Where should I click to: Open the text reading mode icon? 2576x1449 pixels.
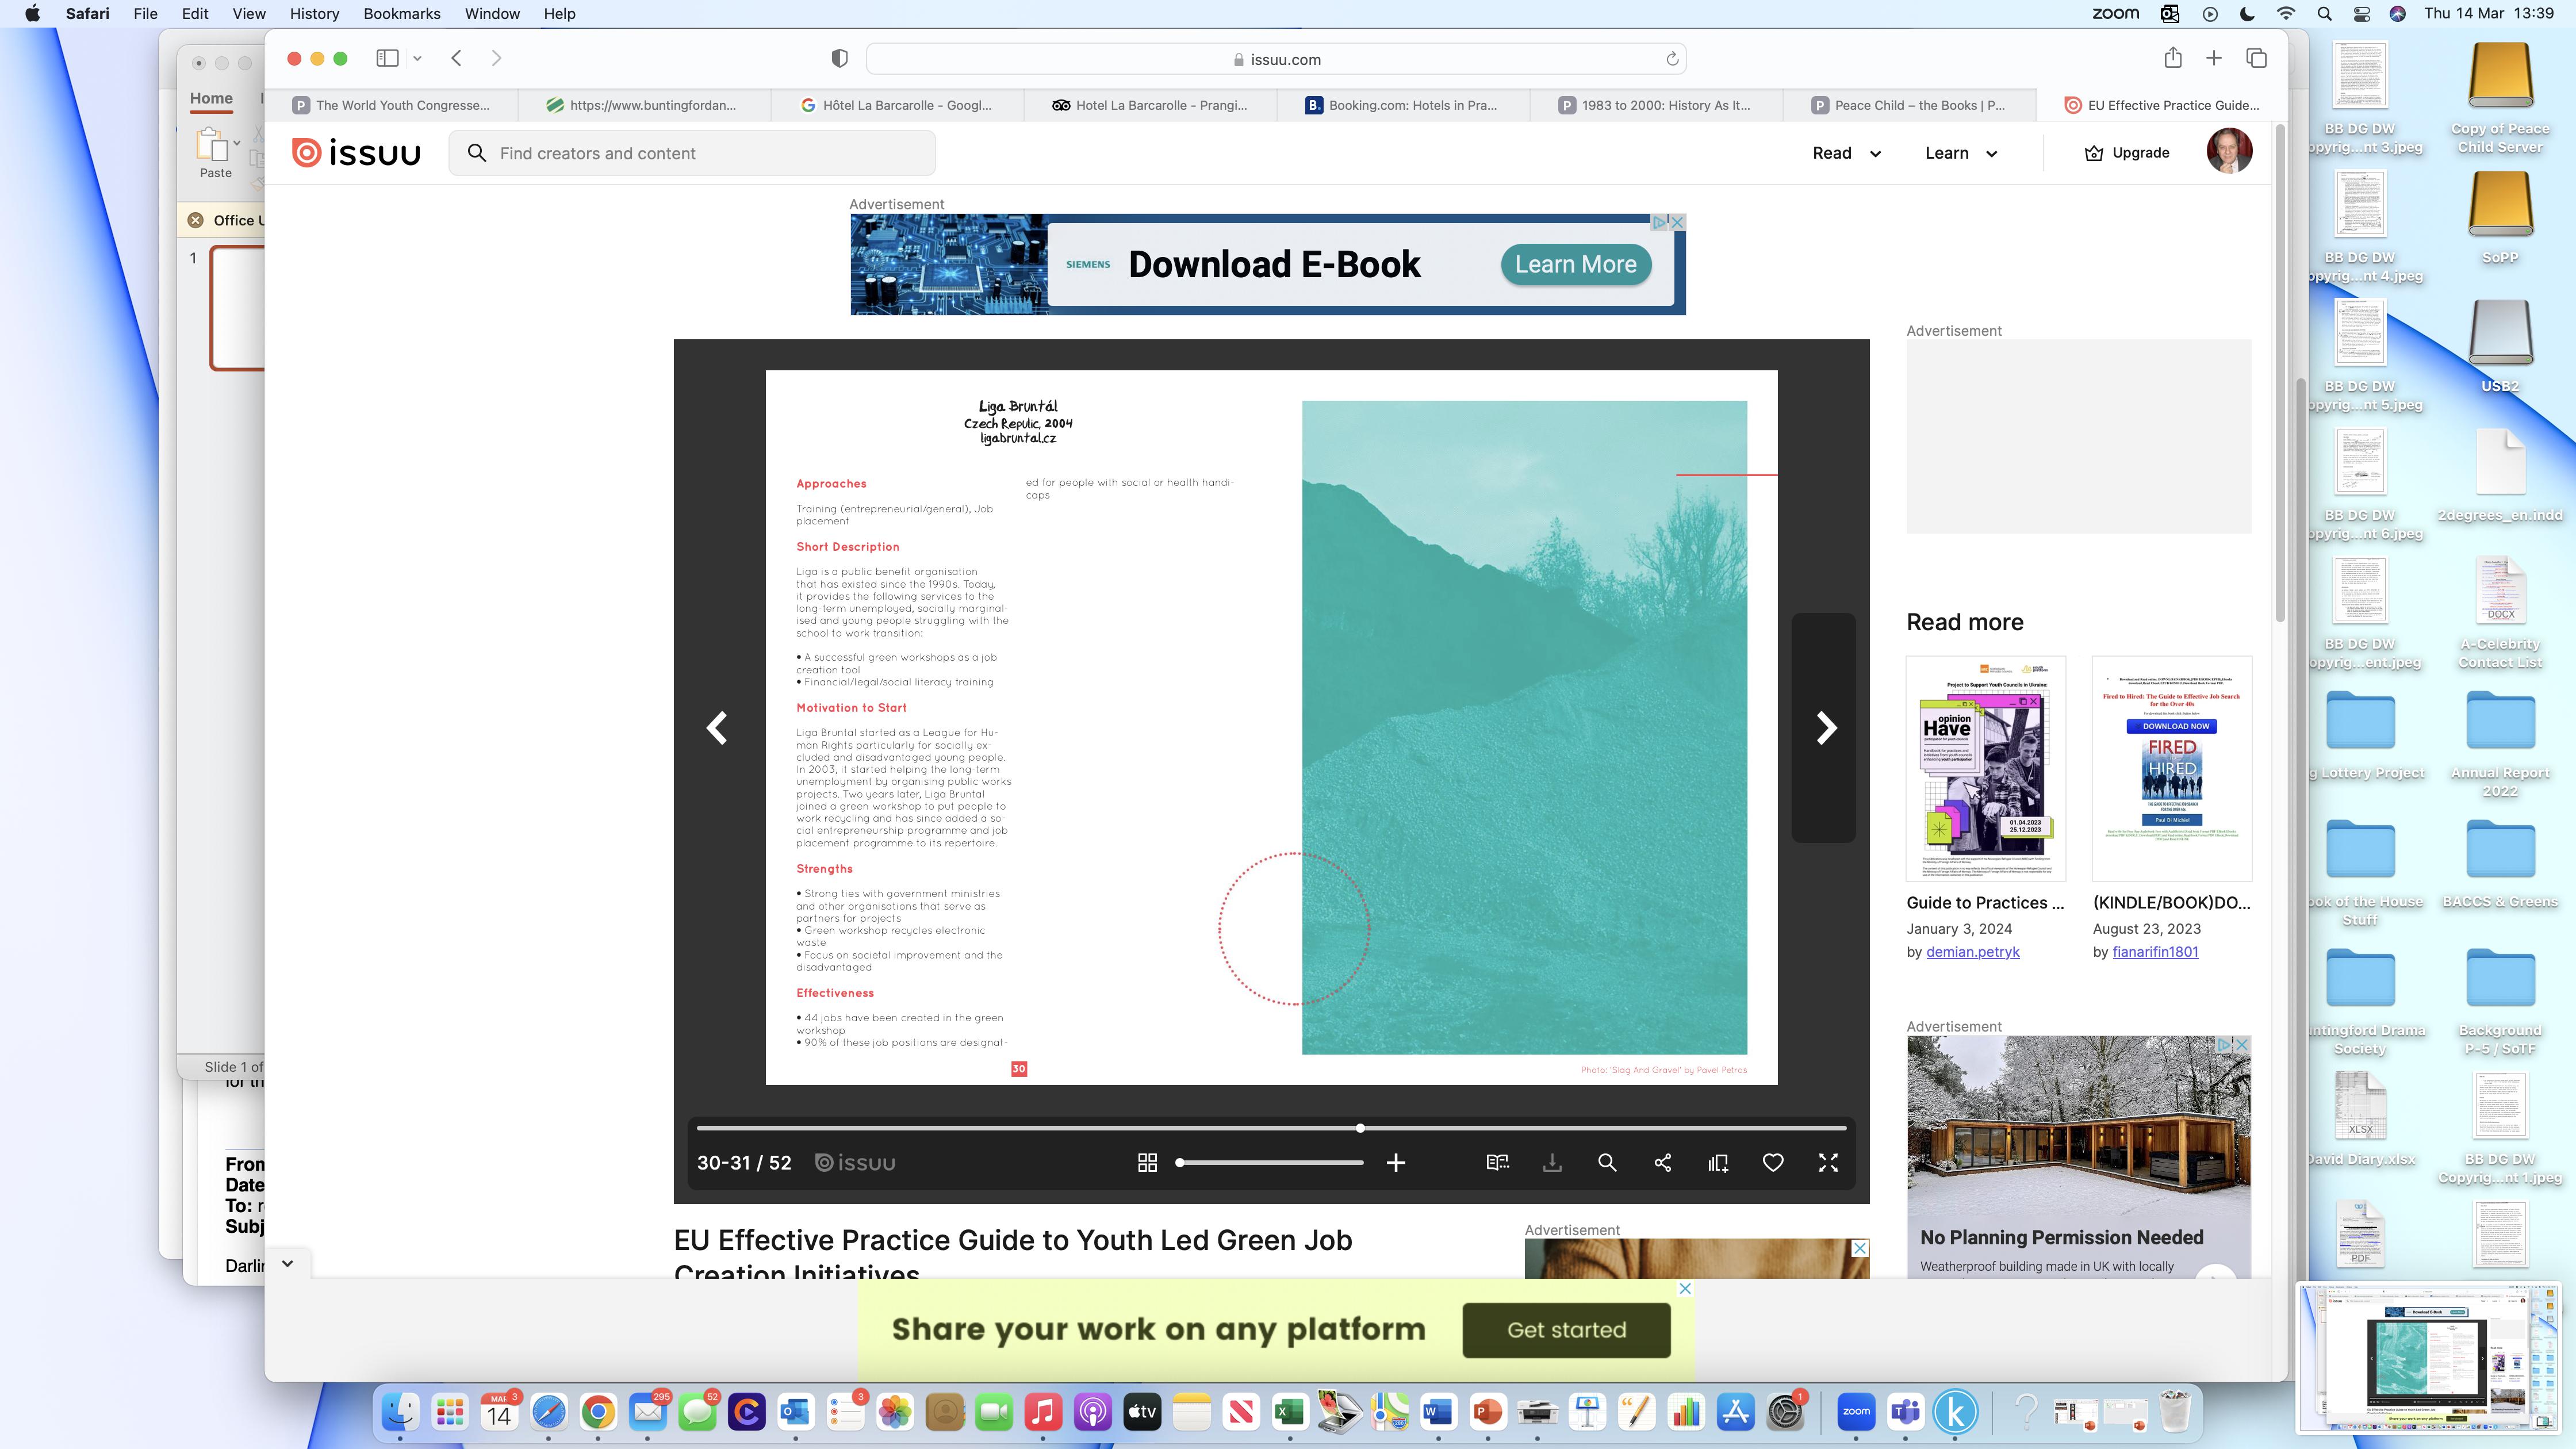click(1497, 1162)
